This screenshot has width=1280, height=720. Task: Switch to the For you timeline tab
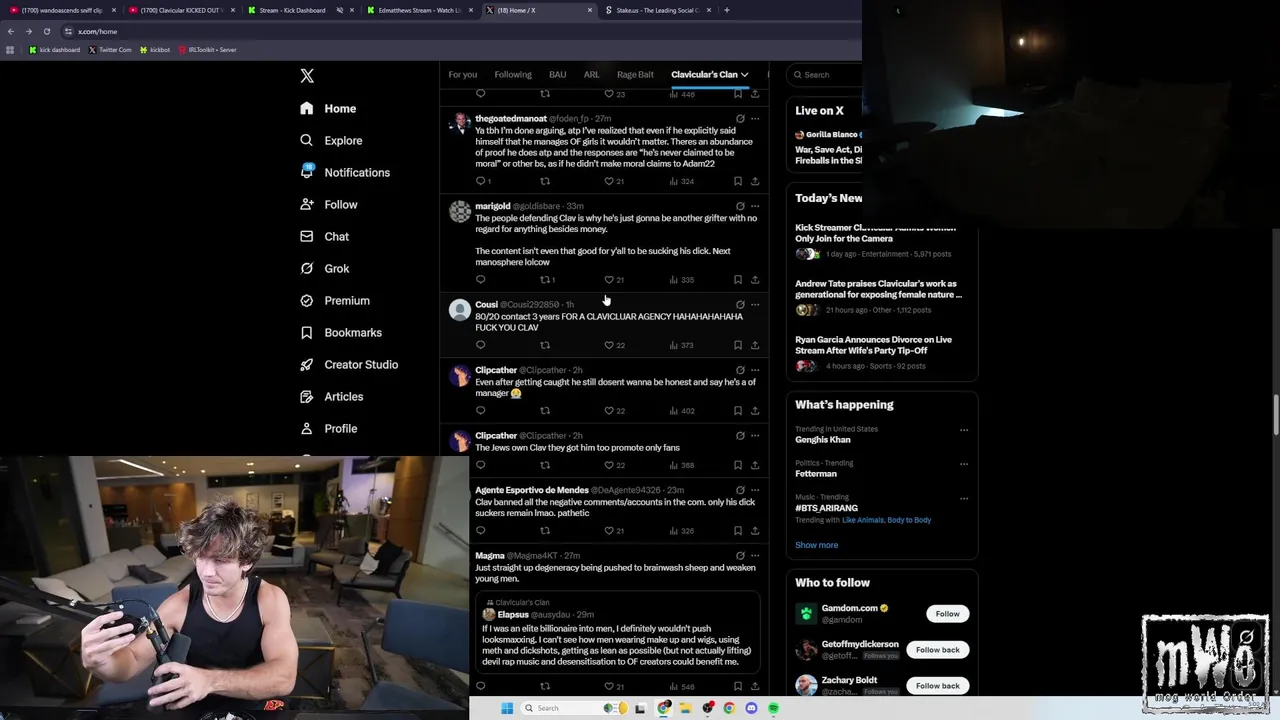pos(462,74)
